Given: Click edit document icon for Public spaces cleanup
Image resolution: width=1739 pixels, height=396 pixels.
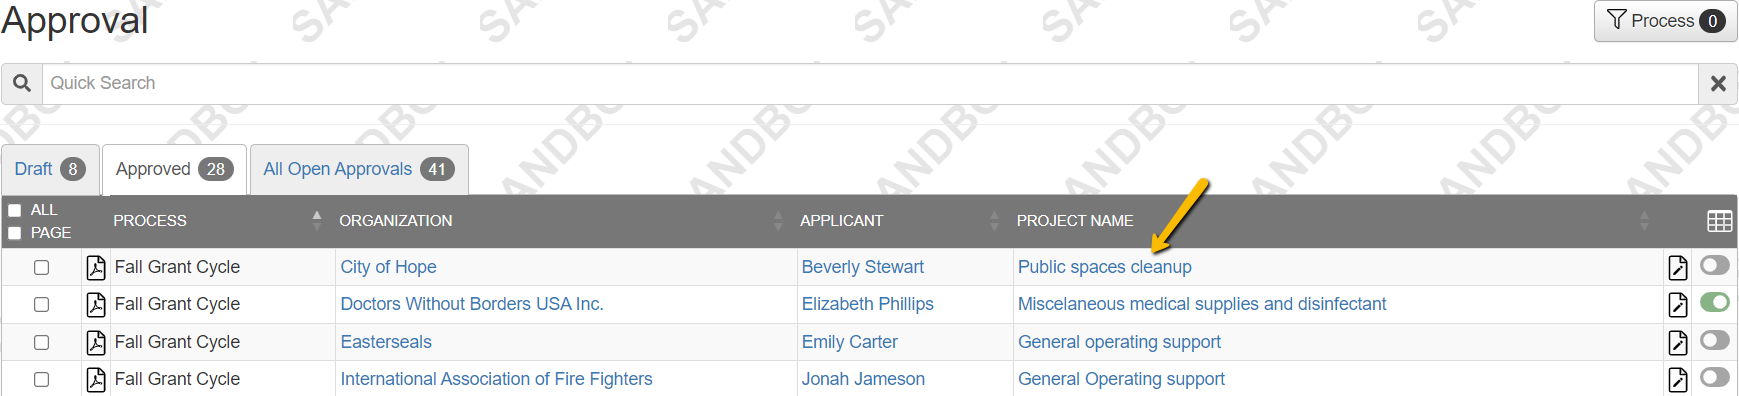Looking at the screenshot, I should click(x=1678, y=267).
